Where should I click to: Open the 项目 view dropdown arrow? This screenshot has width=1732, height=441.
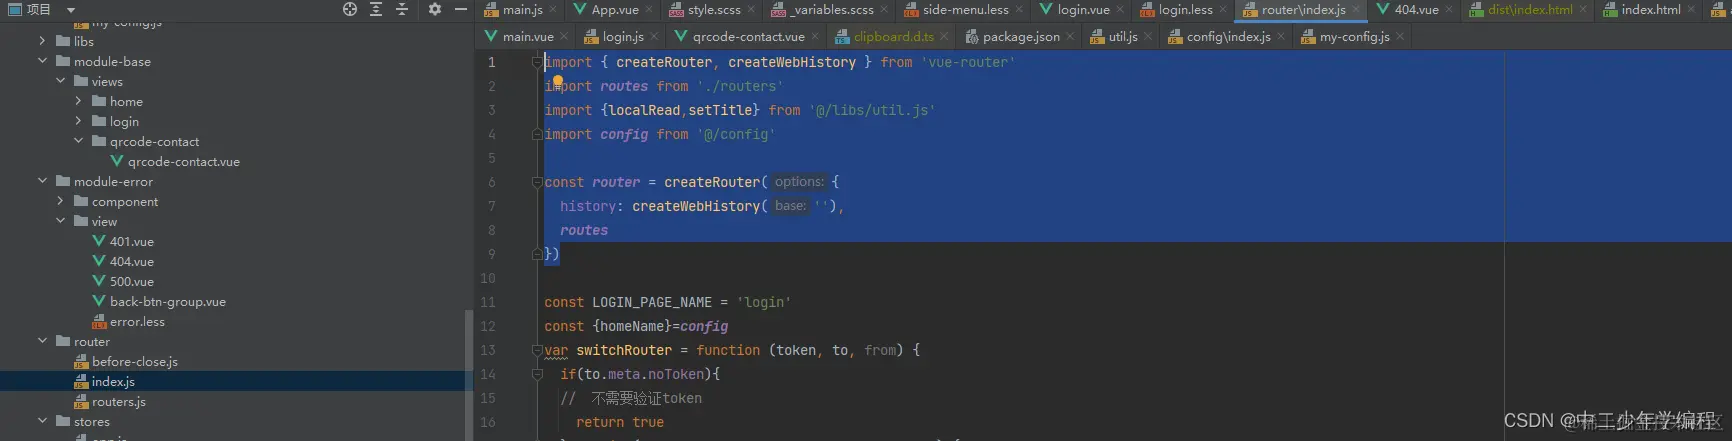pos(71,10)
